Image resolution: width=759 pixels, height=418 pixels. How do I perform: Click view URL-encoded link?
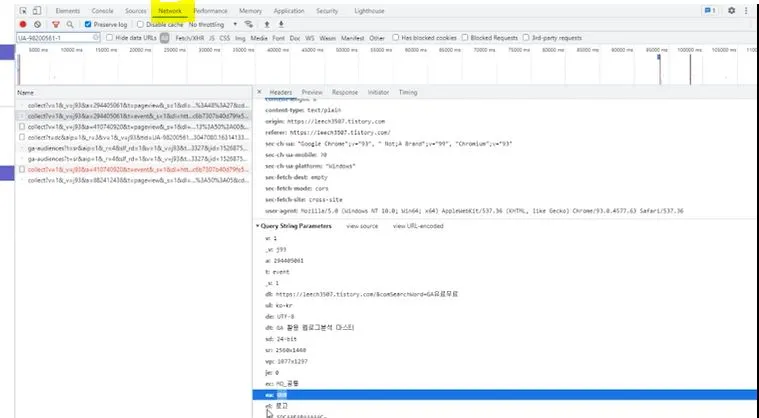point(418,226)
